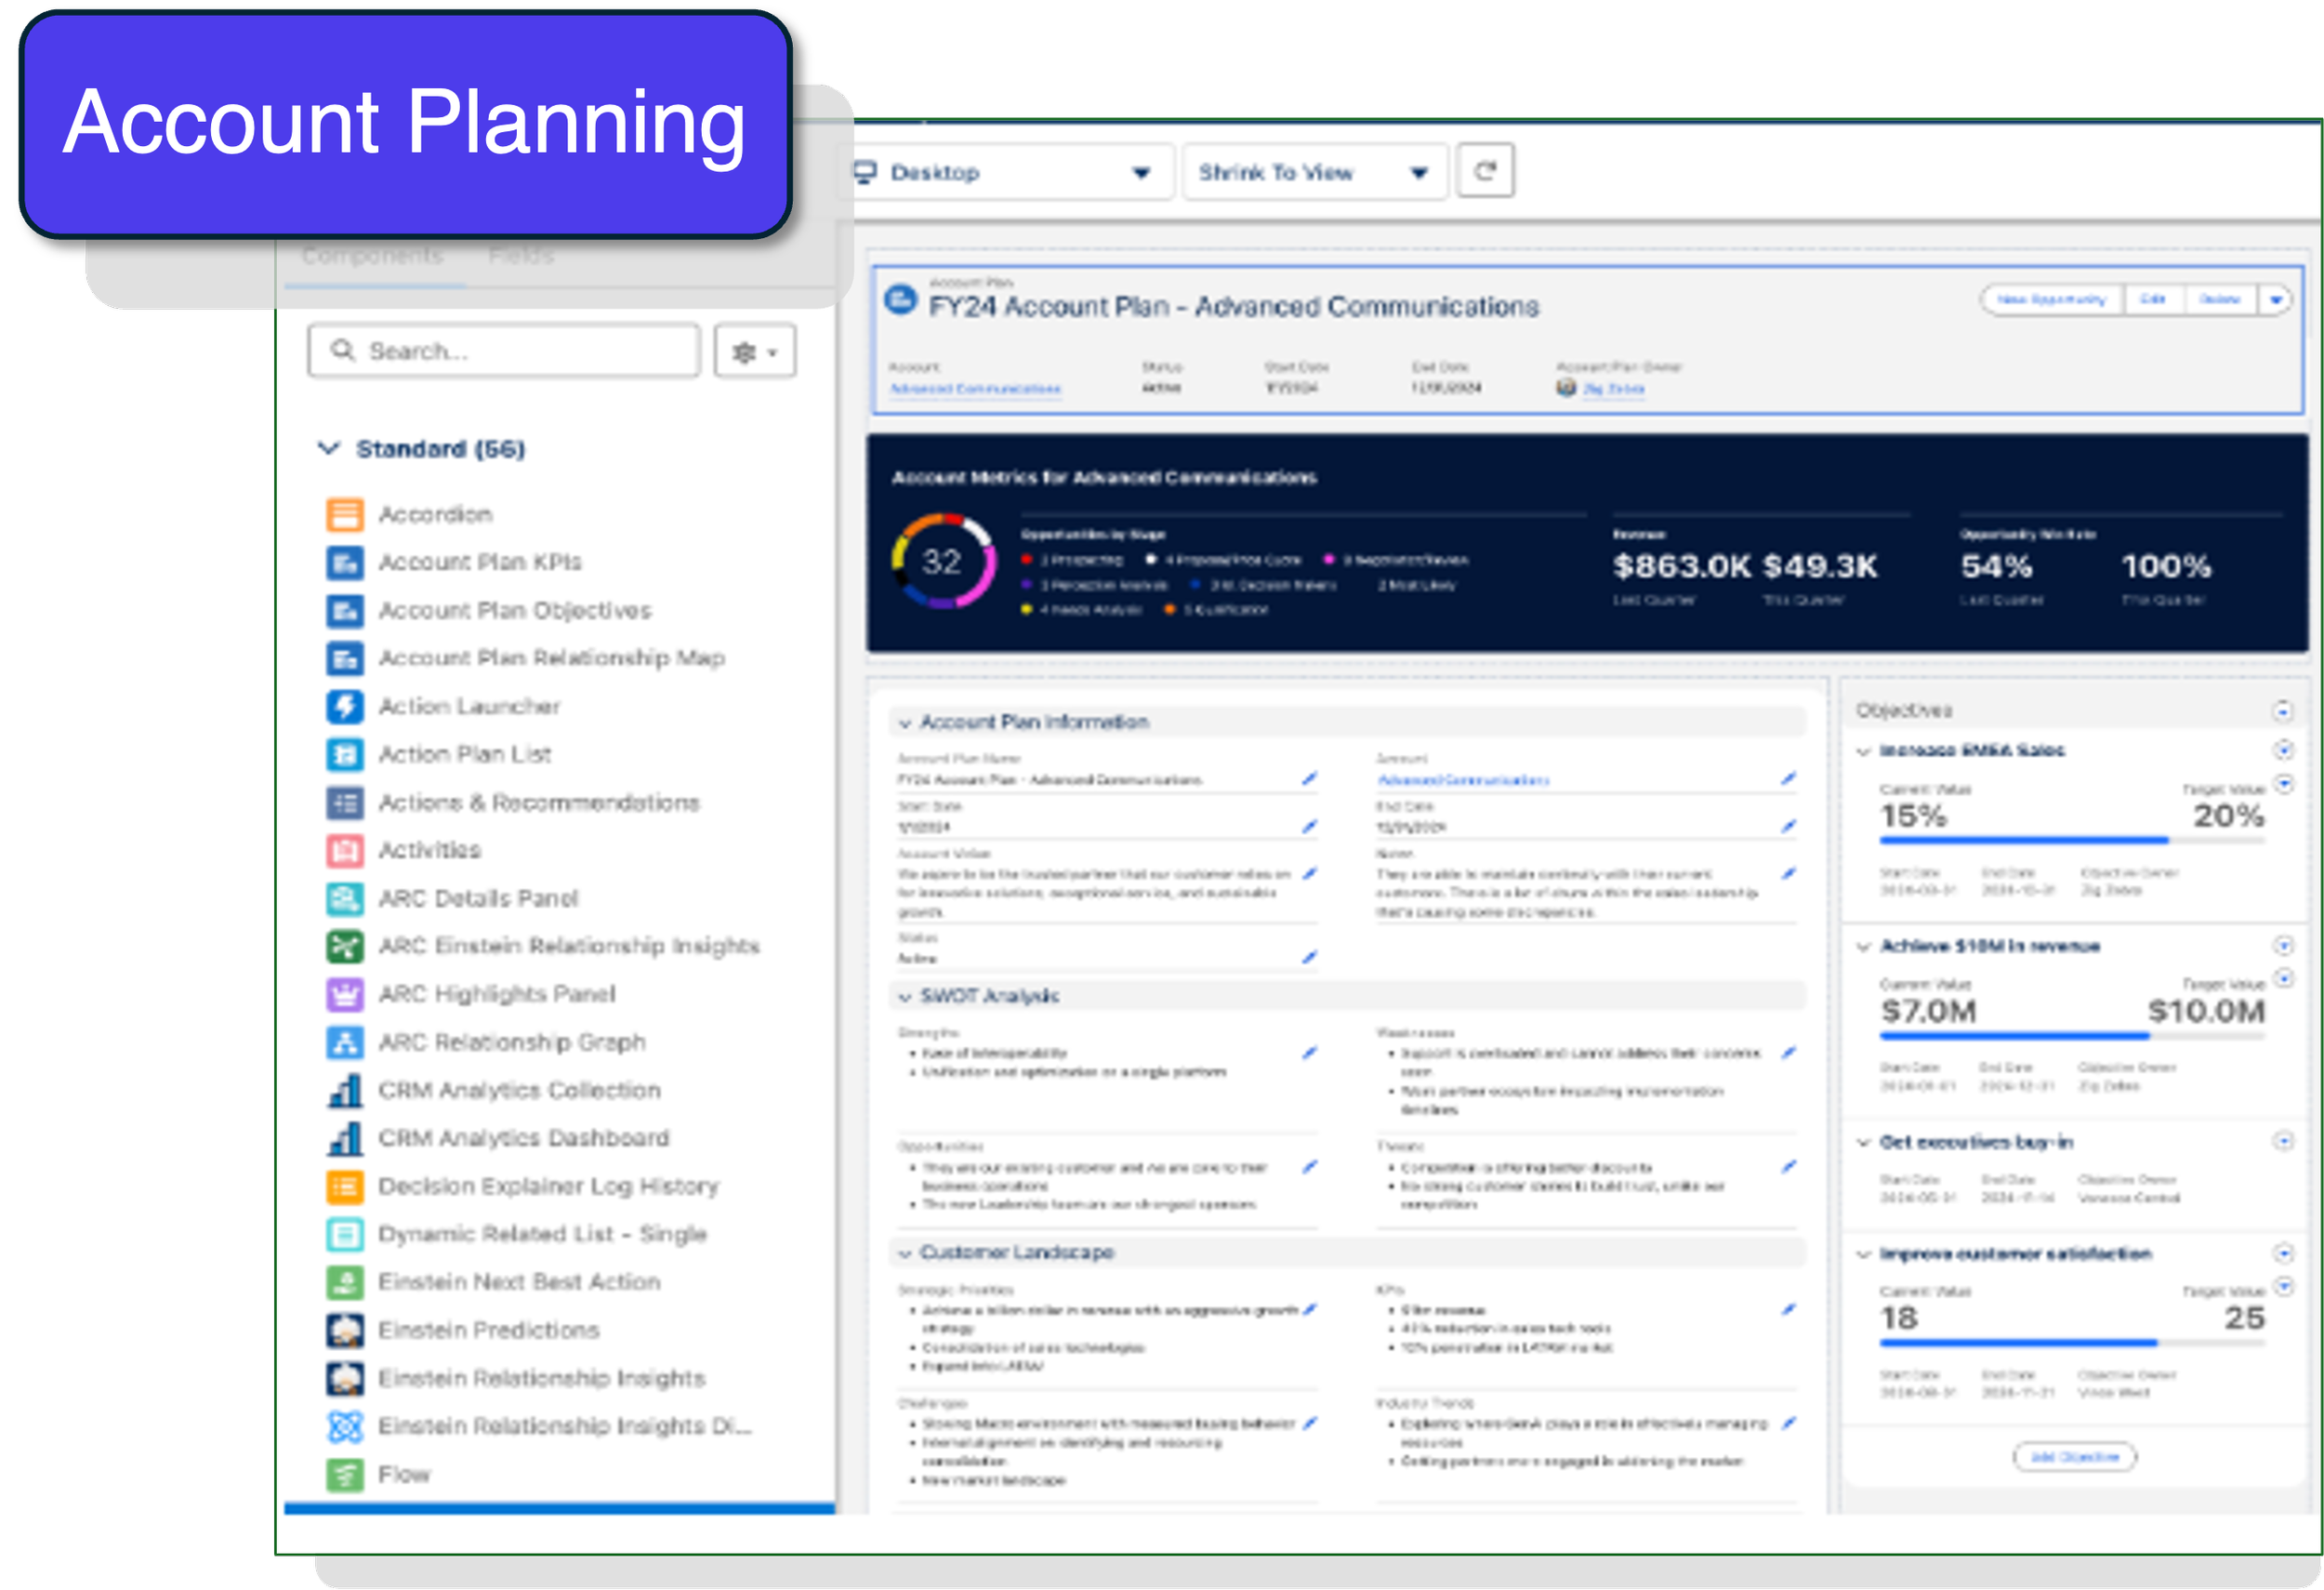Open the Objectives panel header menu

[2282, 711]
